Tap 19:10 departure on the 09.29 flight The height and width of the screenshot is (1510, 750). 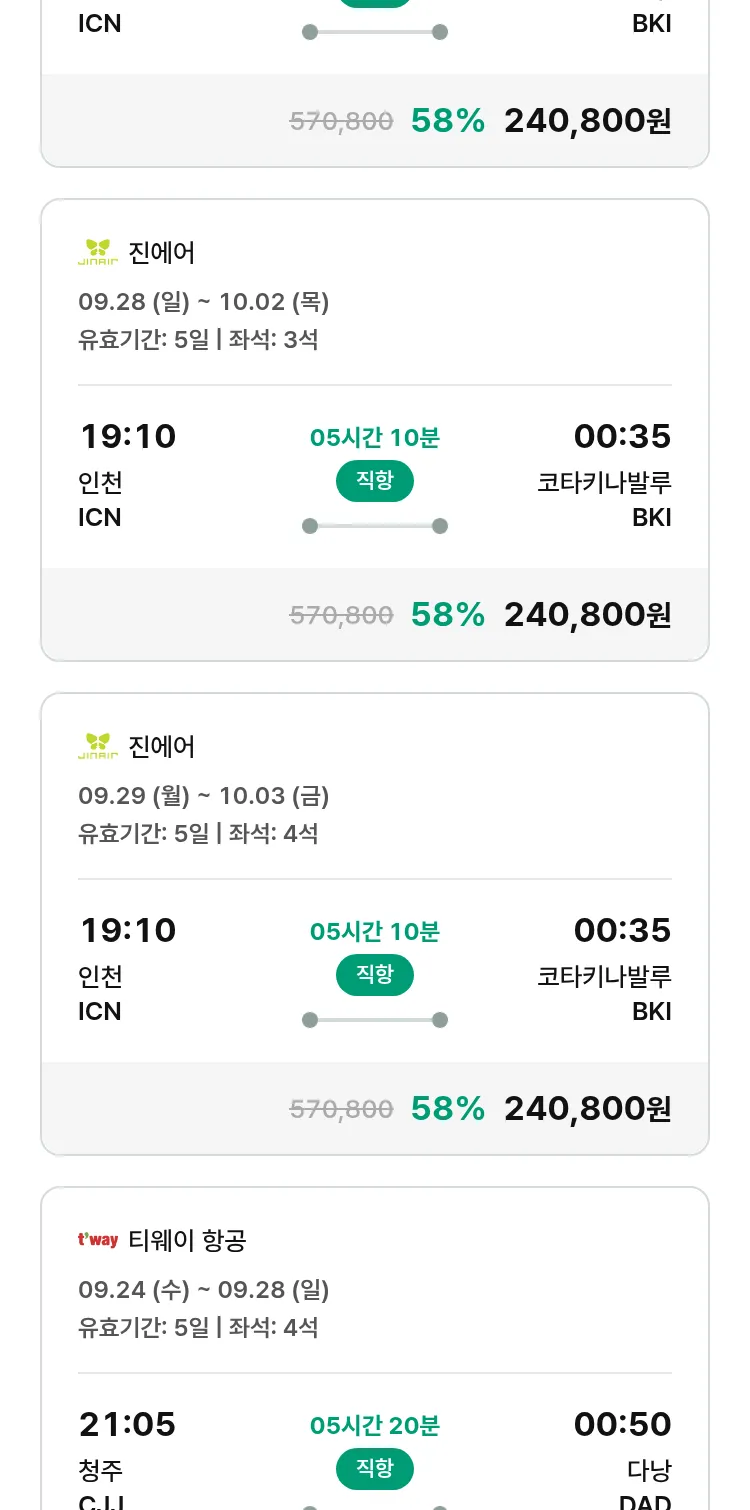127,930
